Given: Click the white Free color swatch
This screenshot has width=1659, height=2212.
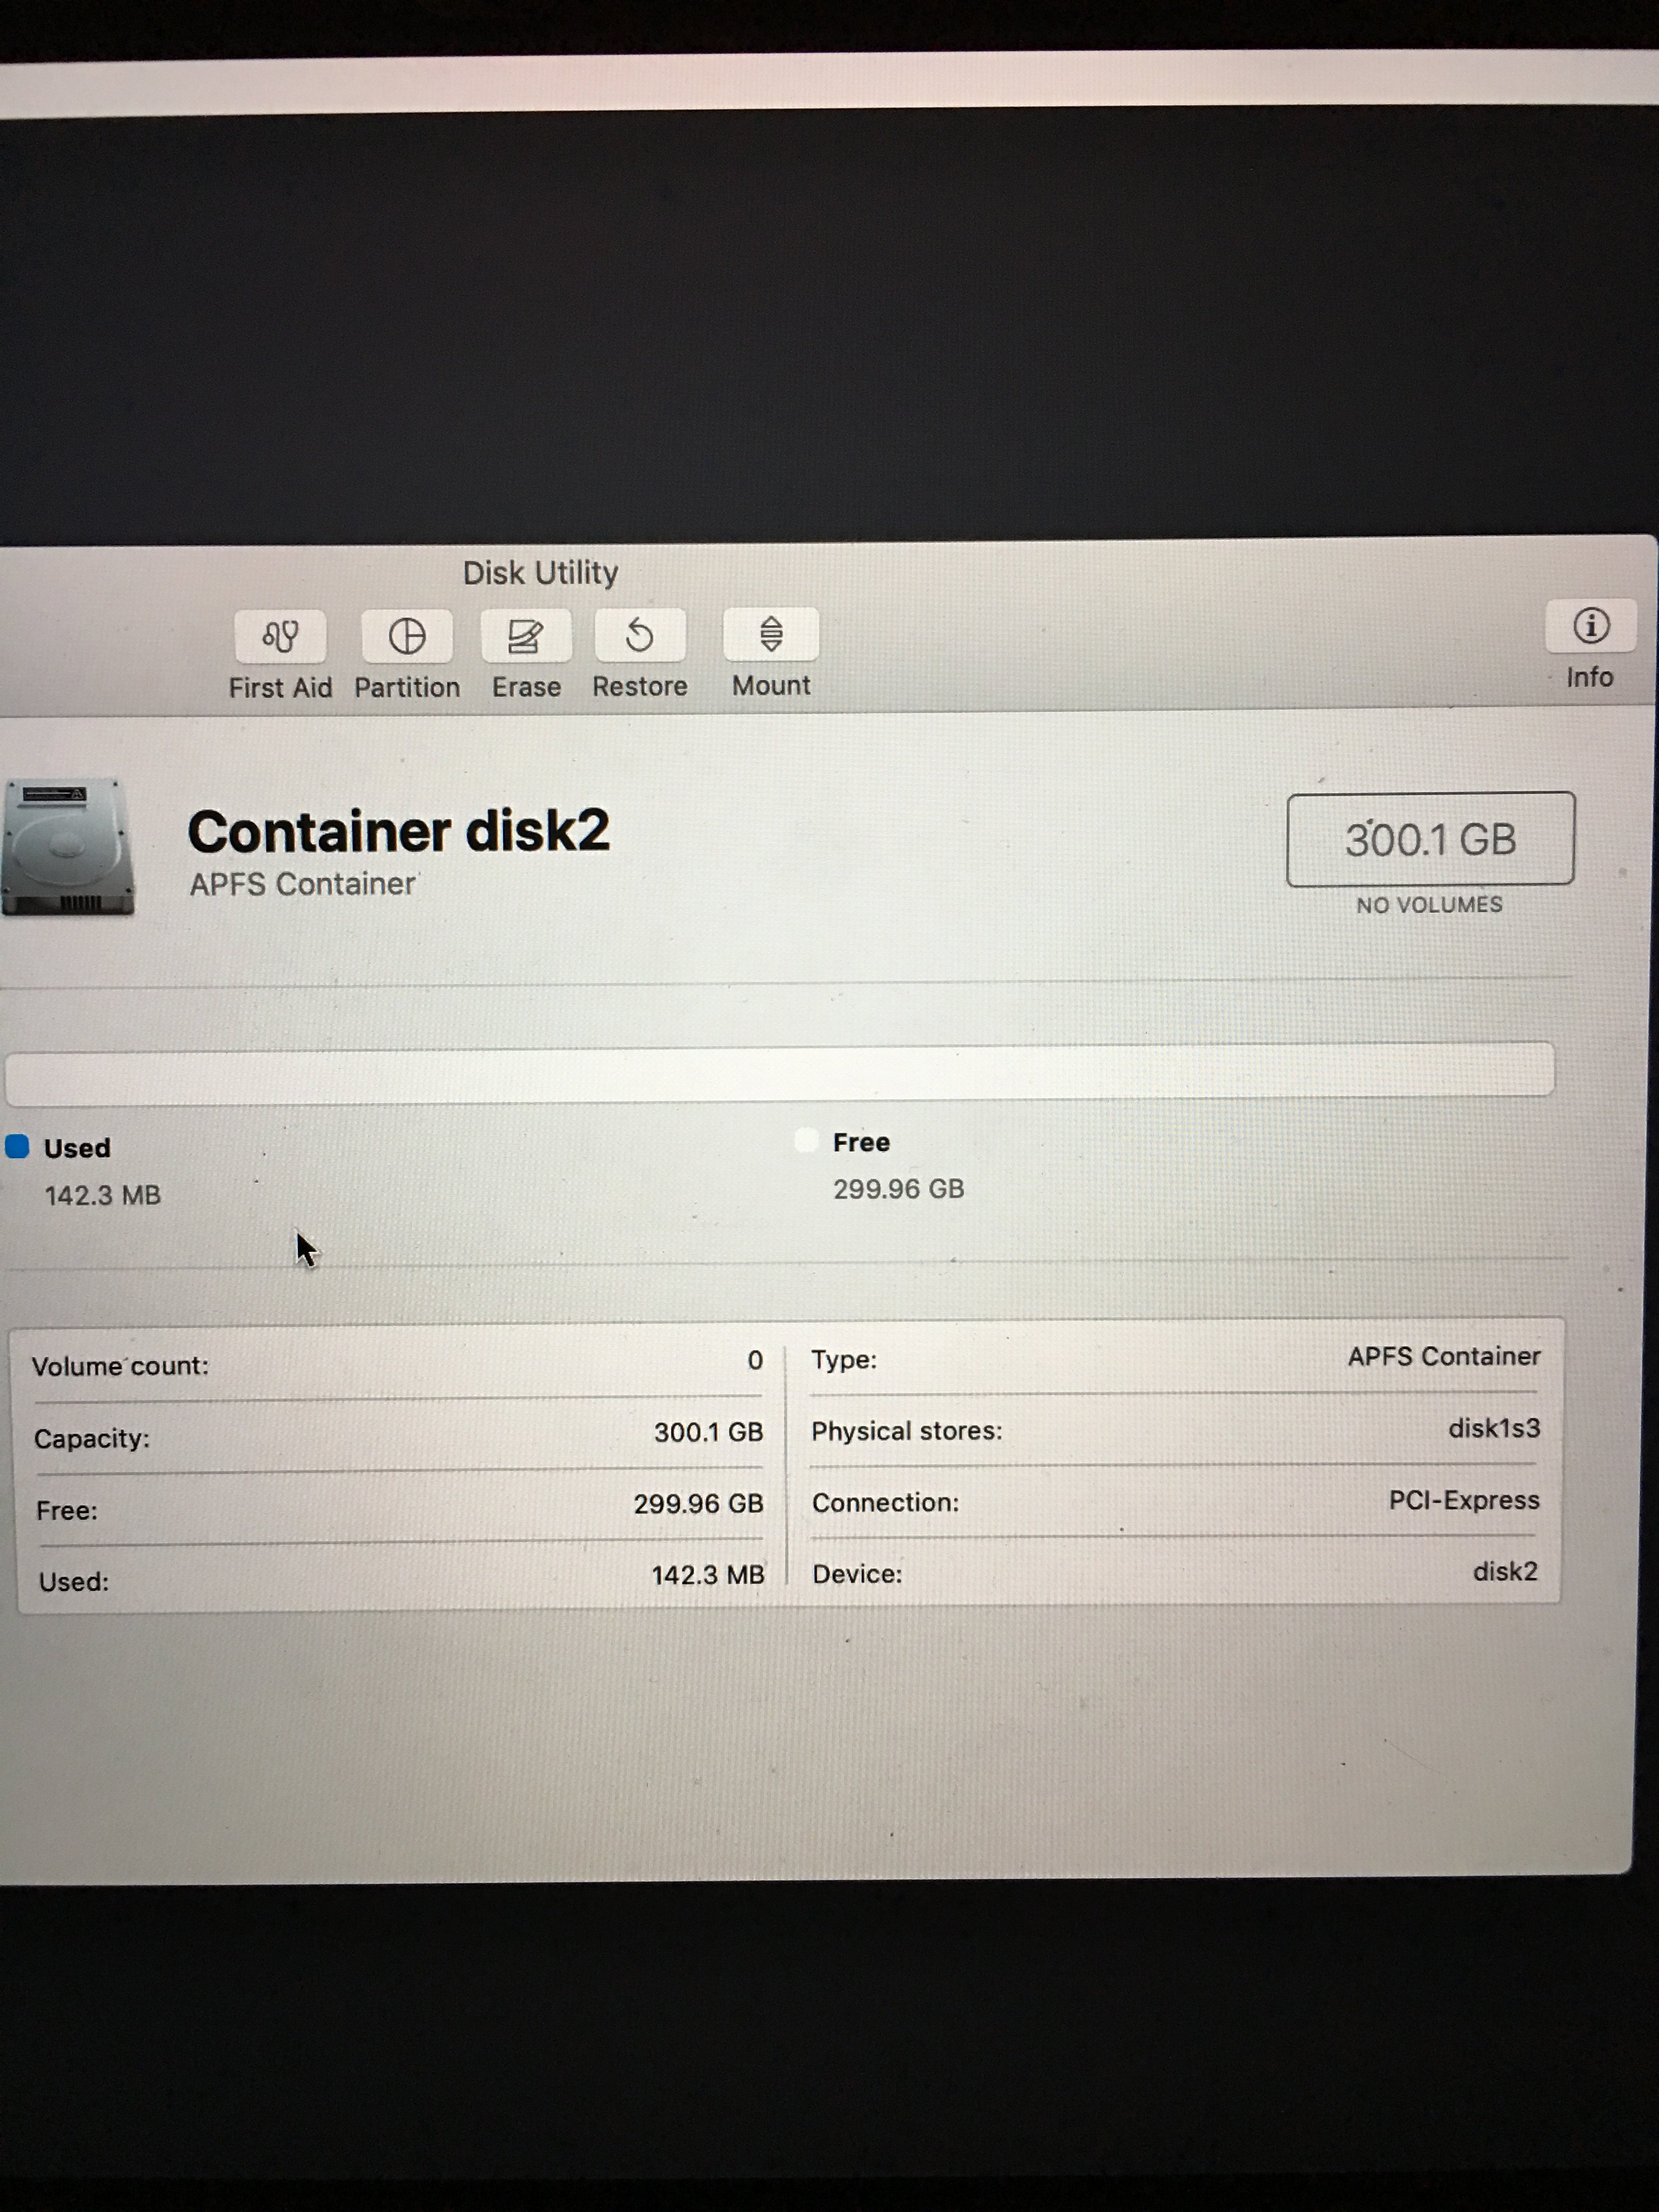Looking at the screenshot, I should [x=806, y=1140].
